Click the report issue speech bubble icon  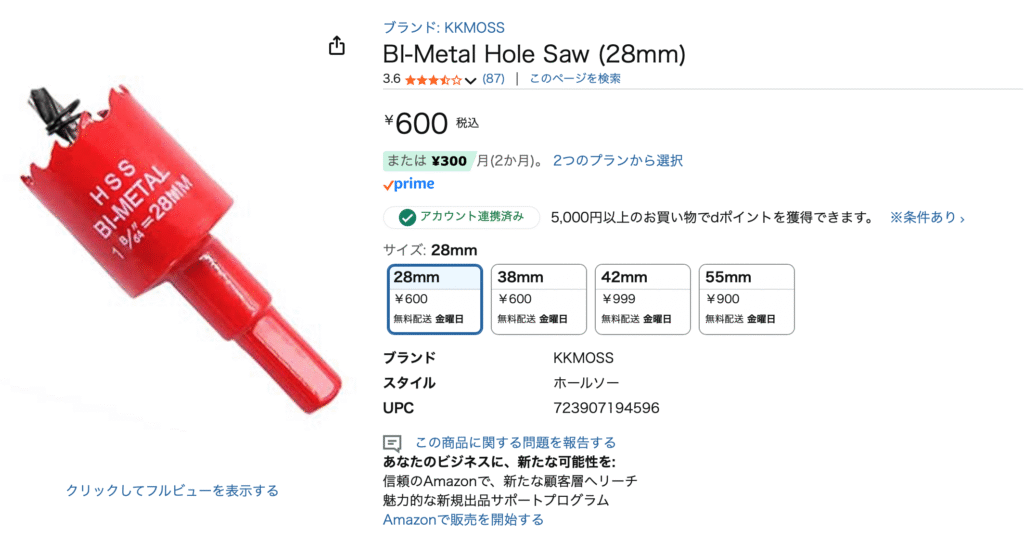tap(392, 443)
